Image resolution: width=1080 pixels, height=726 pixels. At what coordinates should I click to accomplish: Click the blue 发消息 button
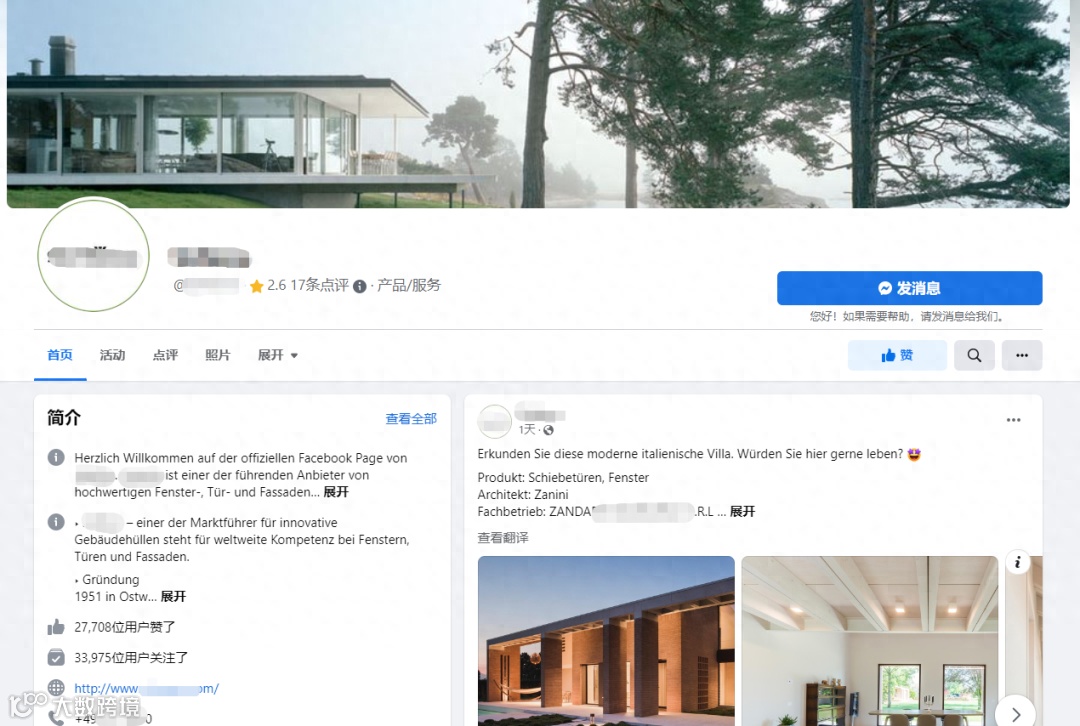click(909, 288)
